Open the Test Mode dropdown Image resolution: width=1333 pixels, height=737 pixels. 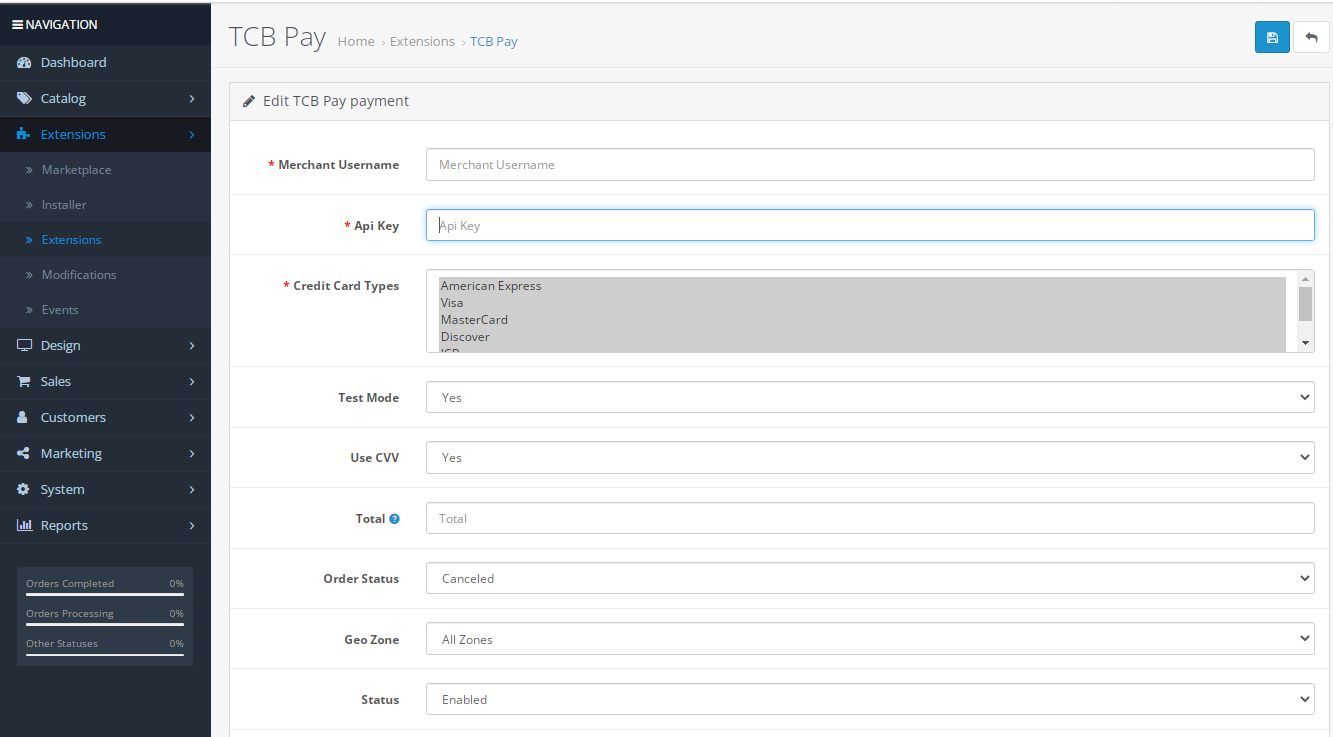click(x=870, y=397)
